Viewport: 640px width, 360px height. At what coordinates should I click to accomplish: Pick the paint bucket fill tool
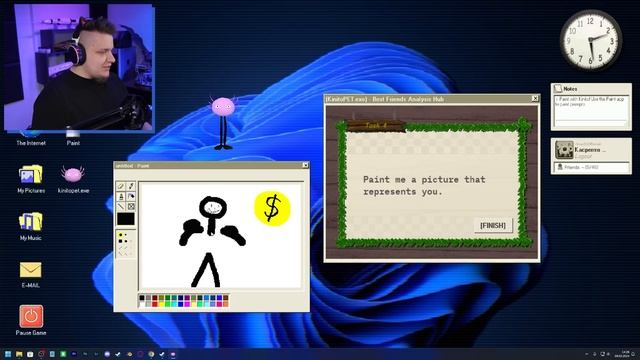click(x=131, y=196)
